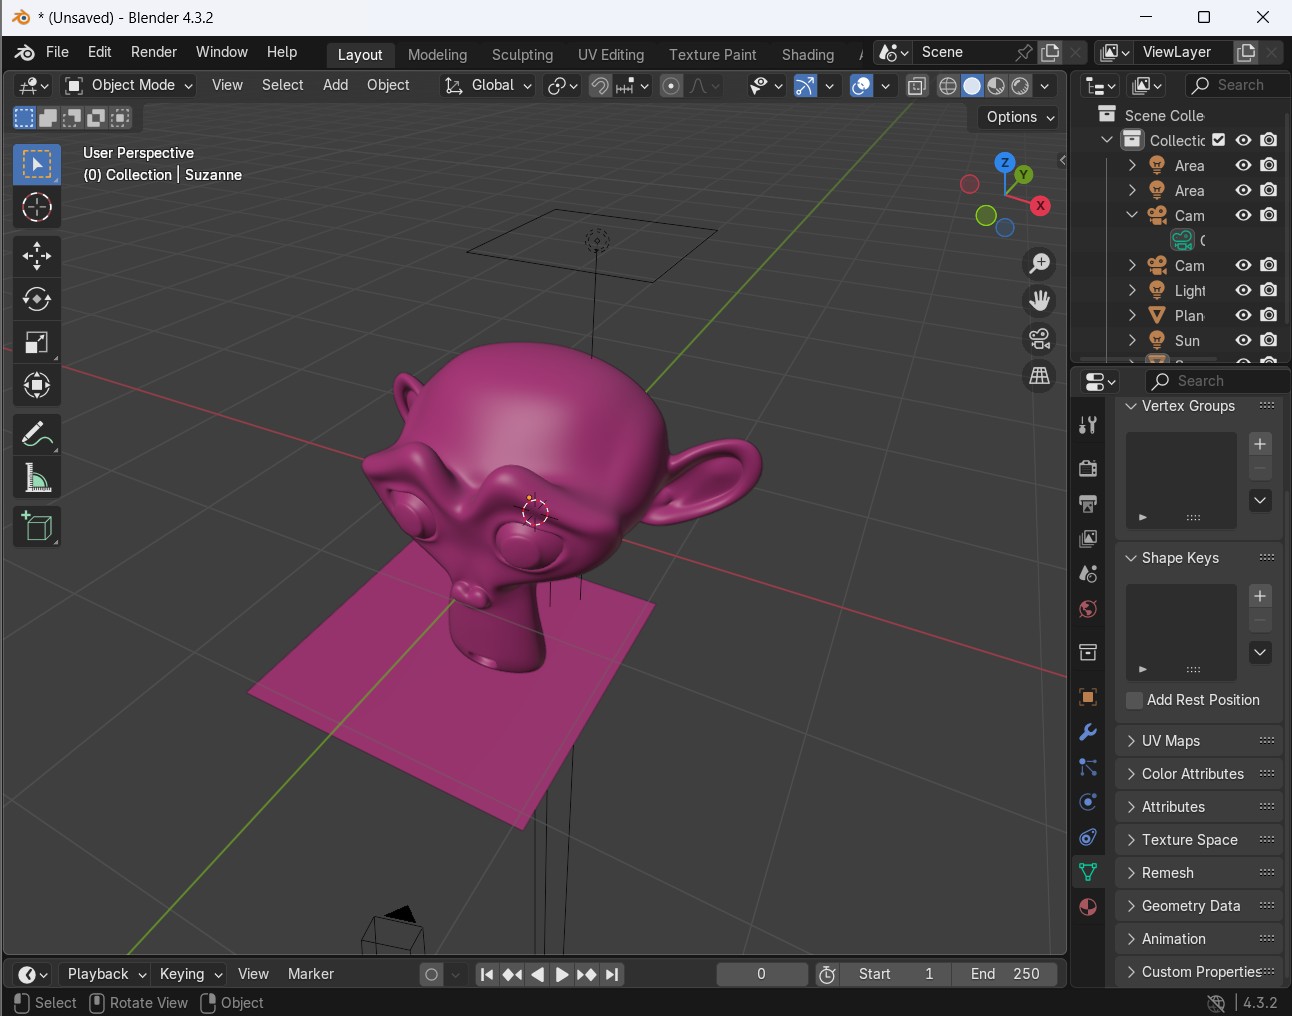Select the Move tool
The image size is (1292, 1016).
37,256
